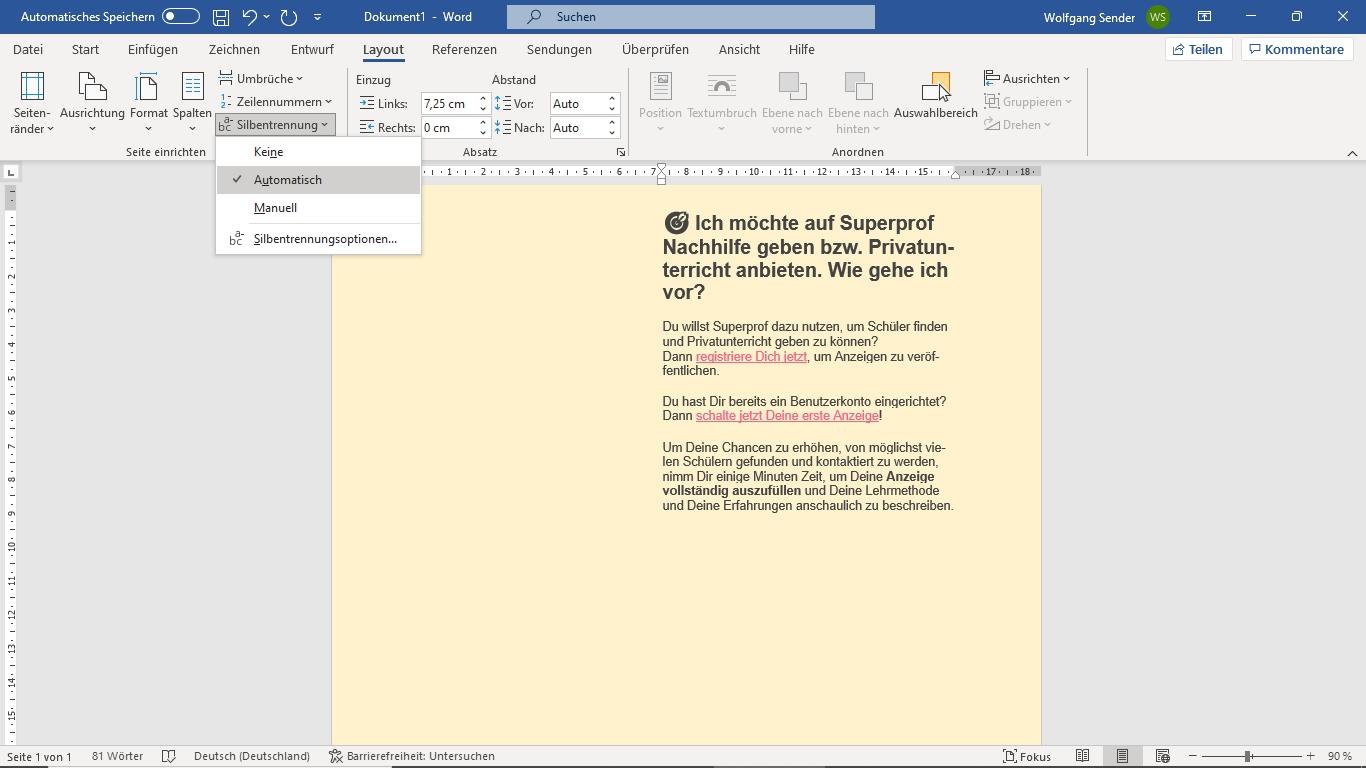Open the Seitenränder margins menu
Screen dimensions: 1366x768
32,103
